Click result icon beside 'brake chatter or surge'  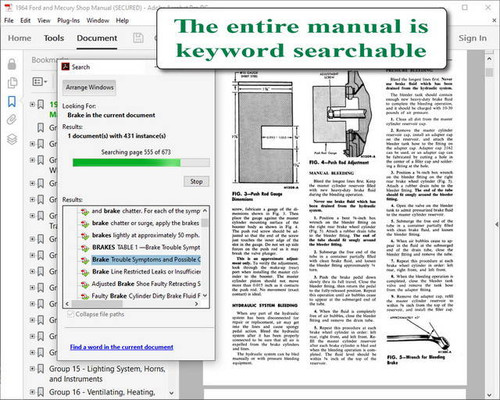click(x=85, y=224)
